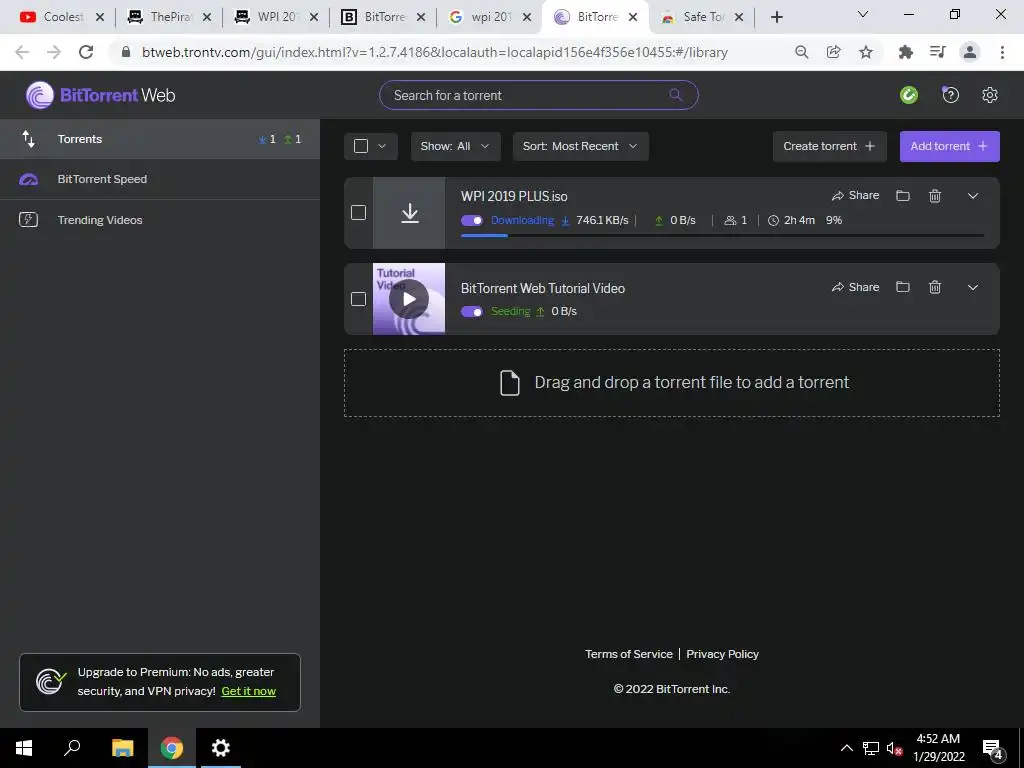1024x768 pixels.
Task: Open the notification center icon
Action: (993, 749)
